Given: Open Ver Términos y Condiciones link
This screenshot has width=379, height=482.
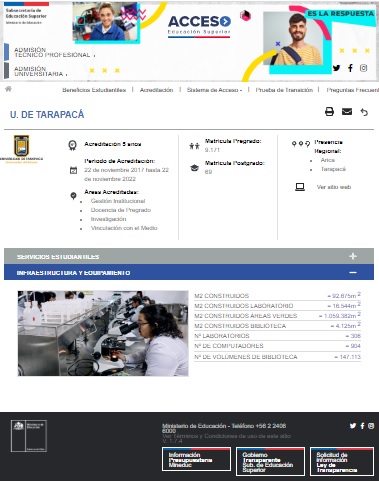Looking at the screenshot, I should (226, 436).
